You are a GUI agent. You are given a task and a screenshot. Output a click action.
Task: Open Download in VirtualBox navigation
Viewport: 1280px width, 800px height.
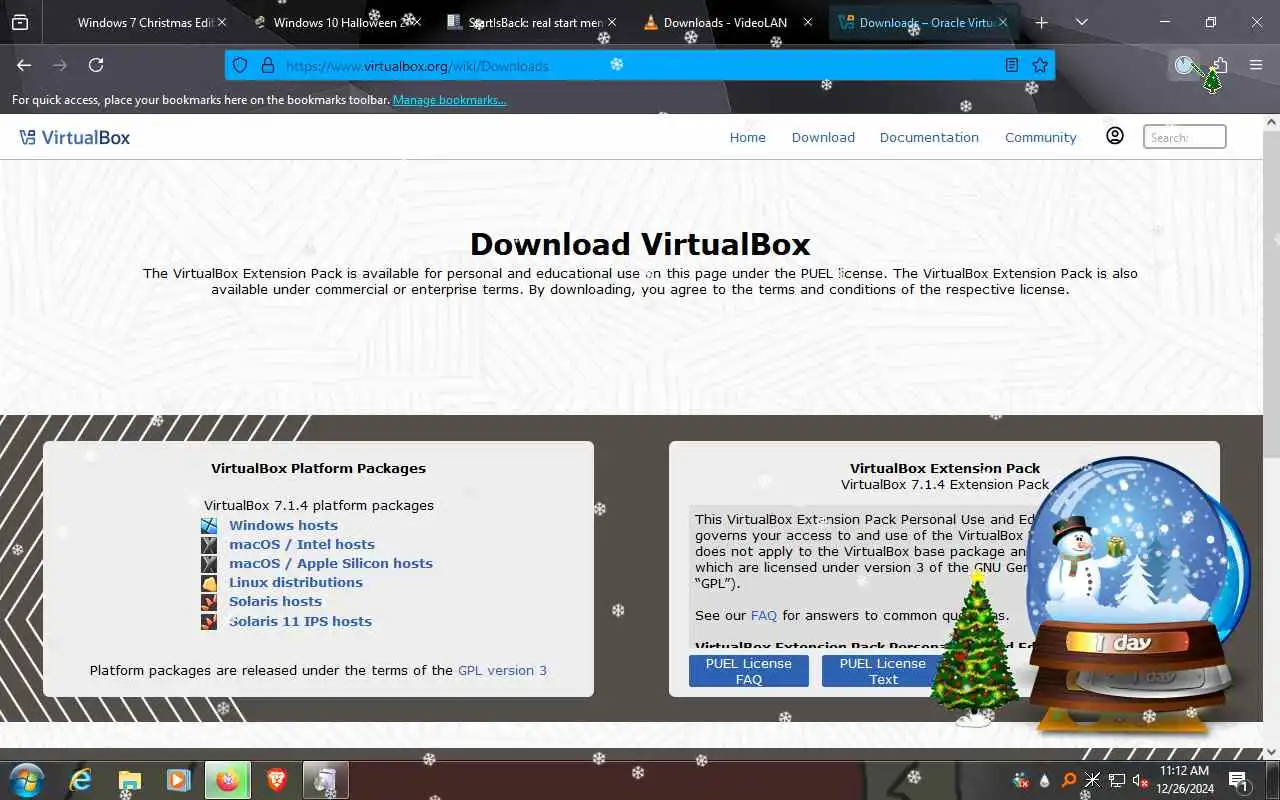(x=823, y=137)
